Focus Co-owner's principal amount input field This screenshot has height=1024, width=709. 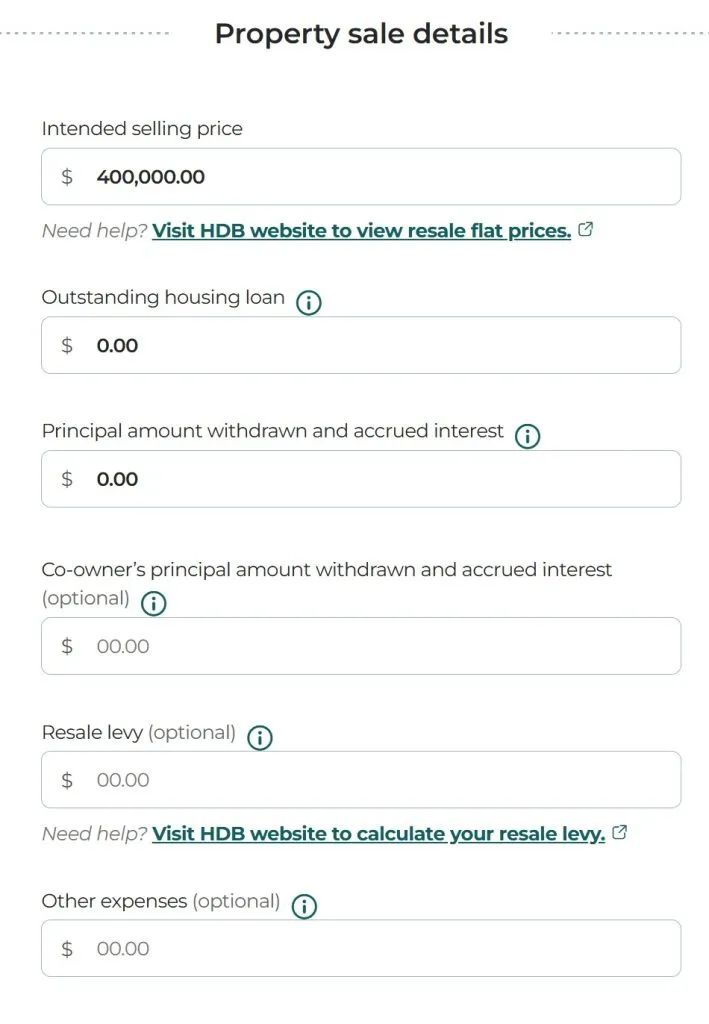click(x=361, y=646)
